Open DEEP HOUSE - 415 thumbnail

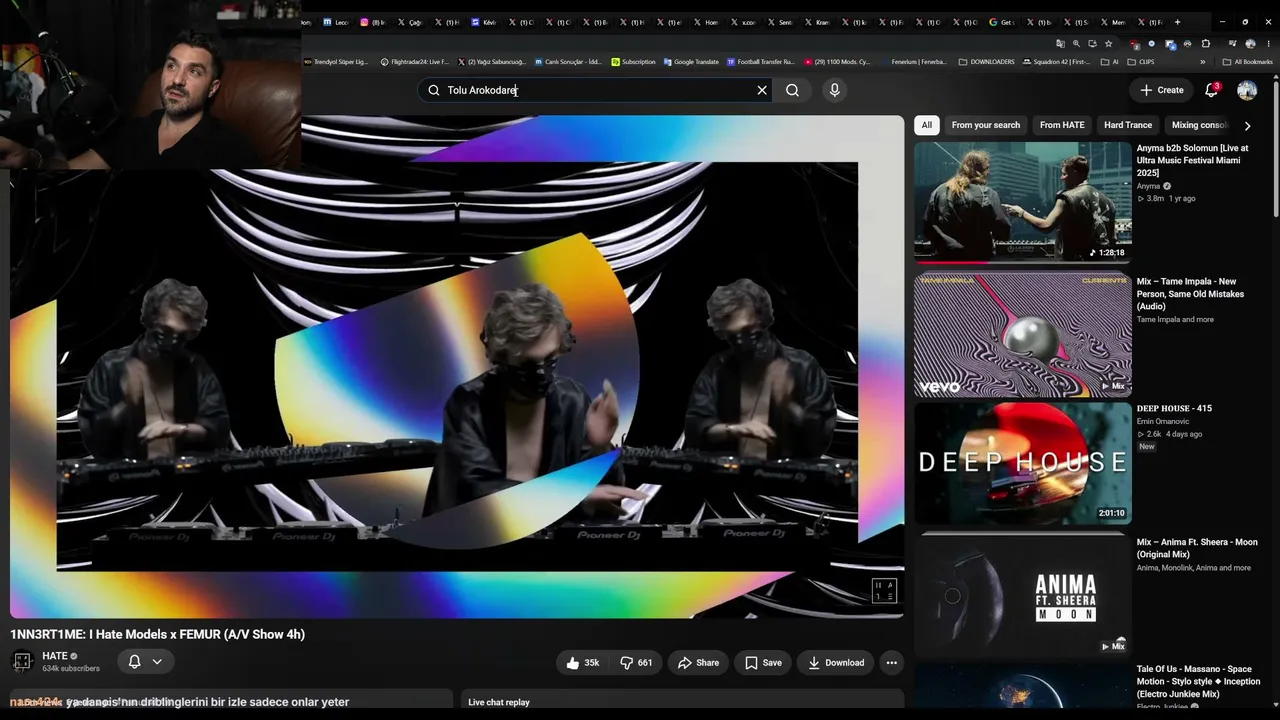click(1023, 463)
